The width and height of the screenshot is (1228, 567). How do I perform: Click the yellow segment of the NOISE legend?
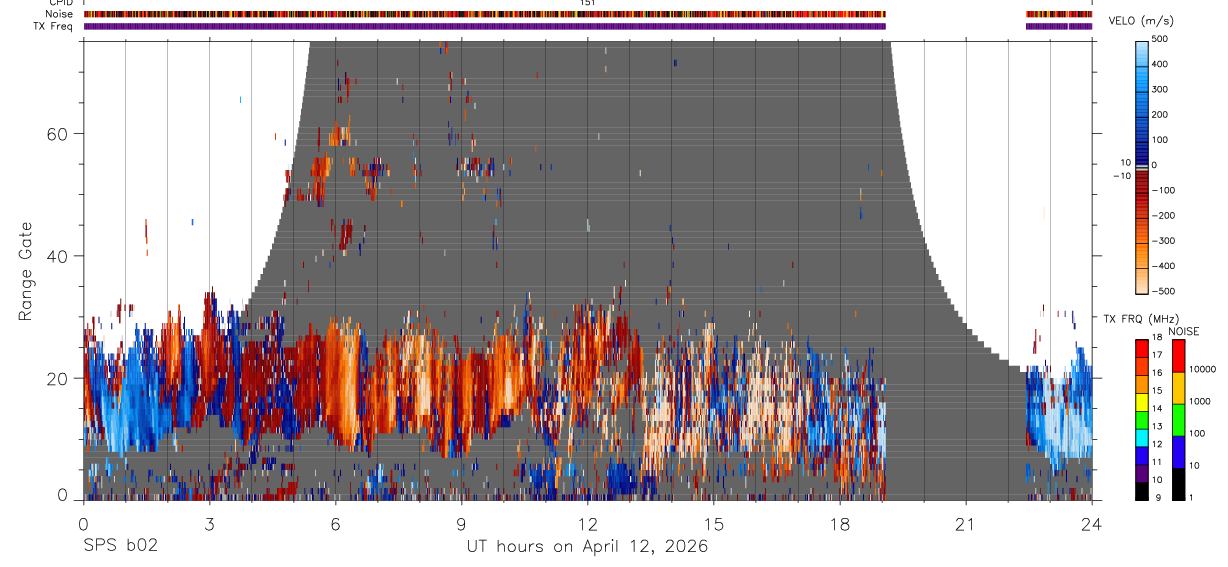1180,387
